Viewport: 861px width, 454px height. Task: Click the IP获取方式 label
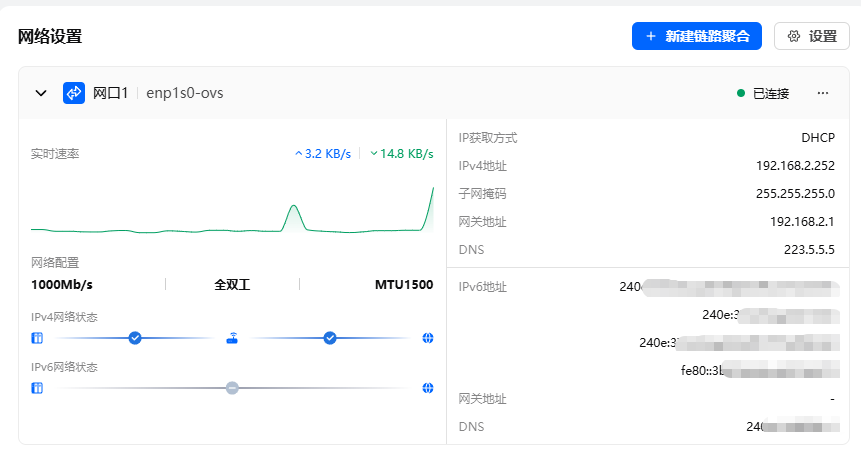[x=488, y=138]
